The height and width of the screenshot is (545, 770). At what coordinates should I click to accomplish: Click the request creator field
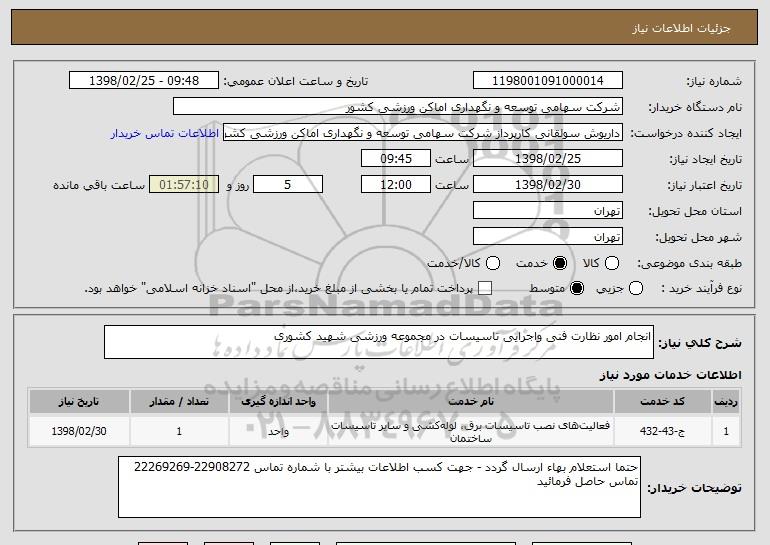click(423, 133)
